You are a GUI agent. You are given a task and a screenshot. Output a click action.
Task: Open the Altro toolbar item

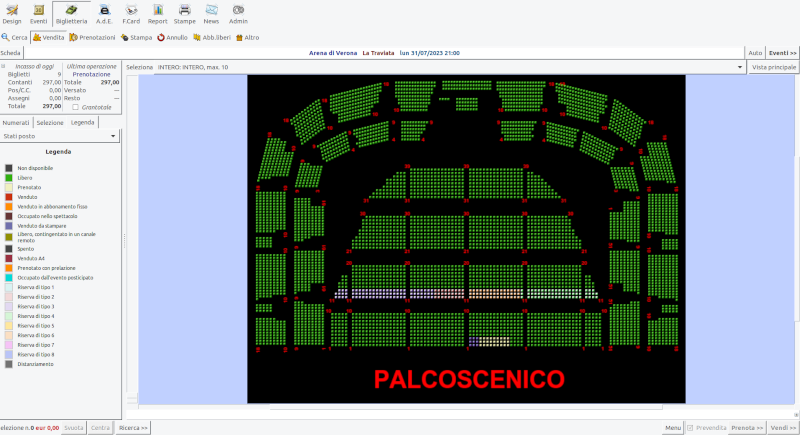[x=247, y=37]
